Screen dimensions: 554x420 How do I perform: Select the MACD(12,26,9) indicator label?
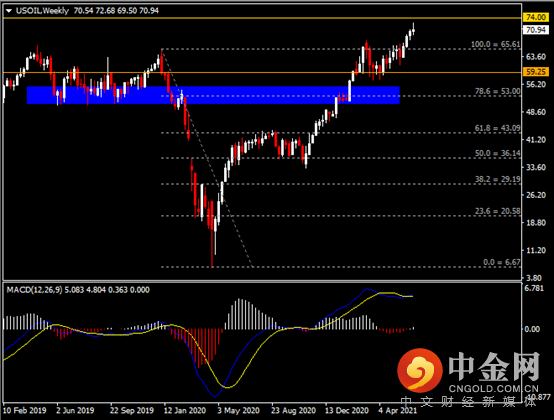(34, 290)
